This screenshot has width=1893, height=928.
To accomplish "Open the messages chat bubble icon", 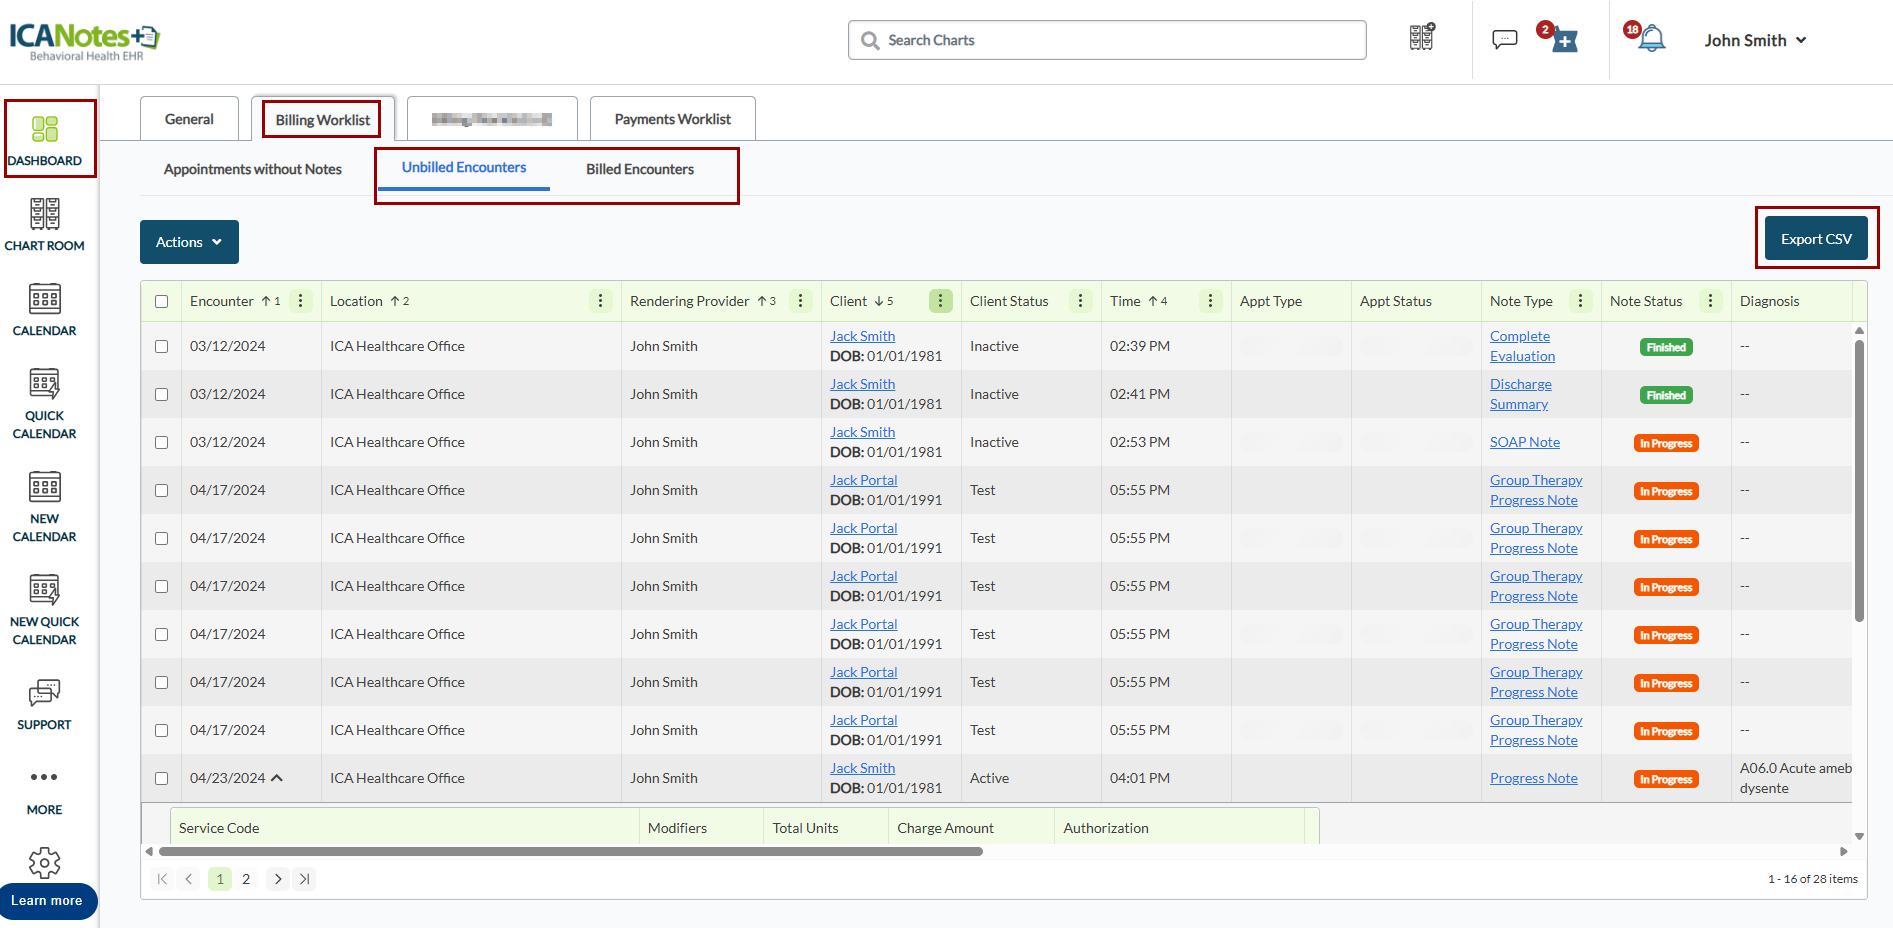I will [x=1504, y=40].
